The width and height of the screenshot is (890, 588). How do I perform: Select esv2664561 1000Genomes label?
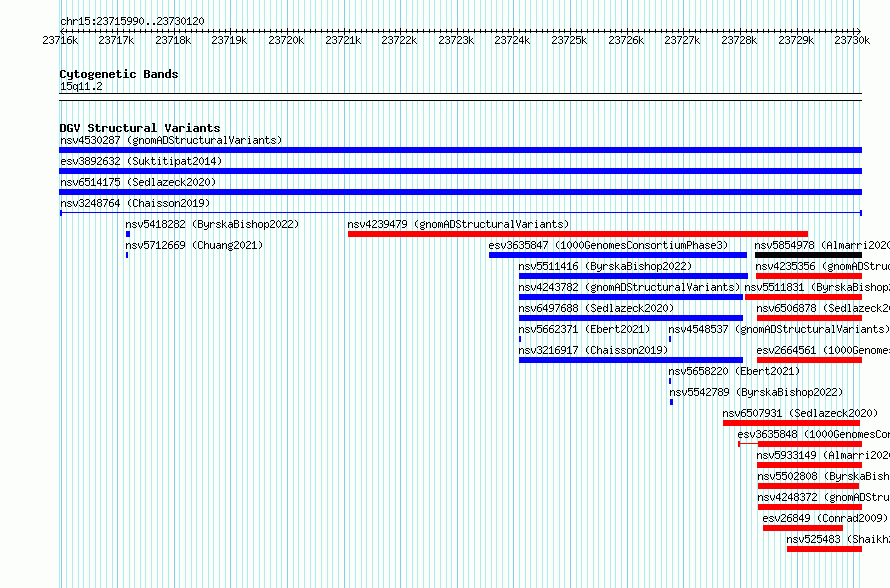click(x=823, y=350)
